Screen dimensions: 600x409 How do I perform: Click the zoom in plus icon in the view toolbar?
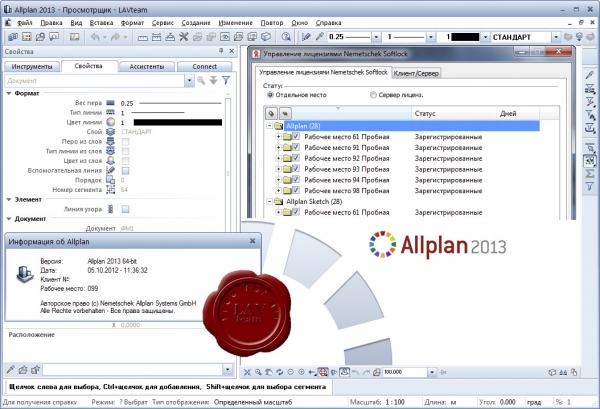pyautogui.click(x=301, y=372)
